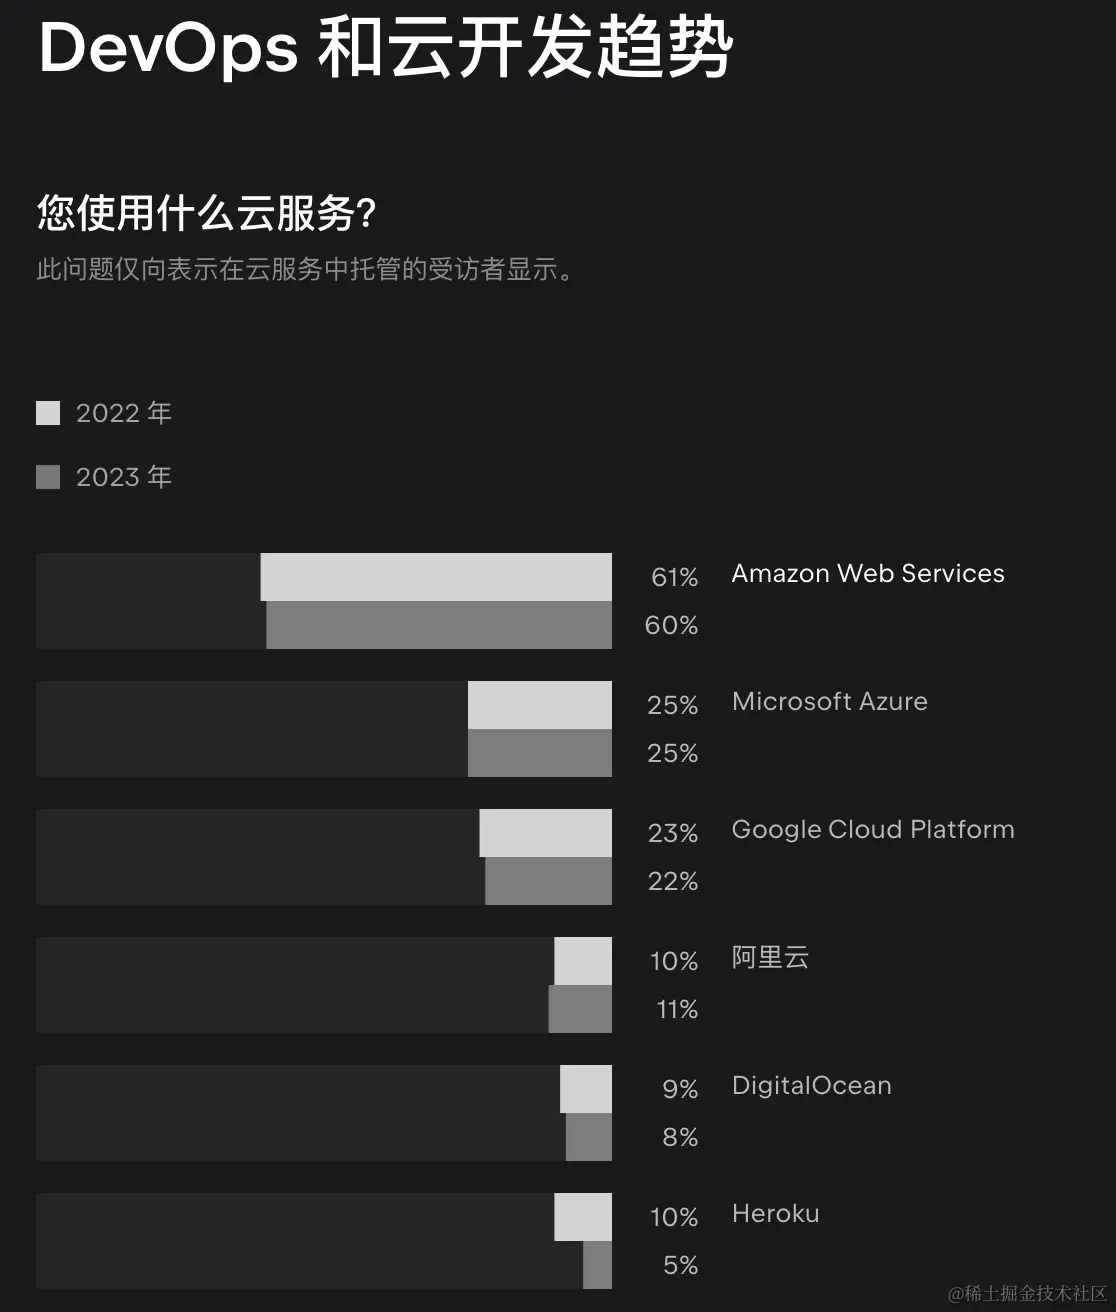Click the 您使用什么云服务? question heading
Viewport: 1116px width, 1312px height.
coord(206,213)
